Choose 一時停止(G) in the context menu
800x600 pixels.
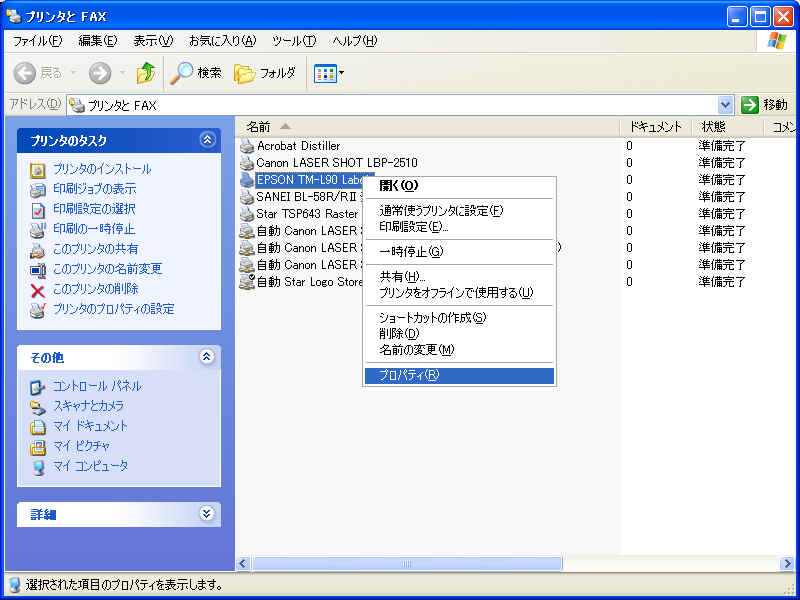click(459, 252)
